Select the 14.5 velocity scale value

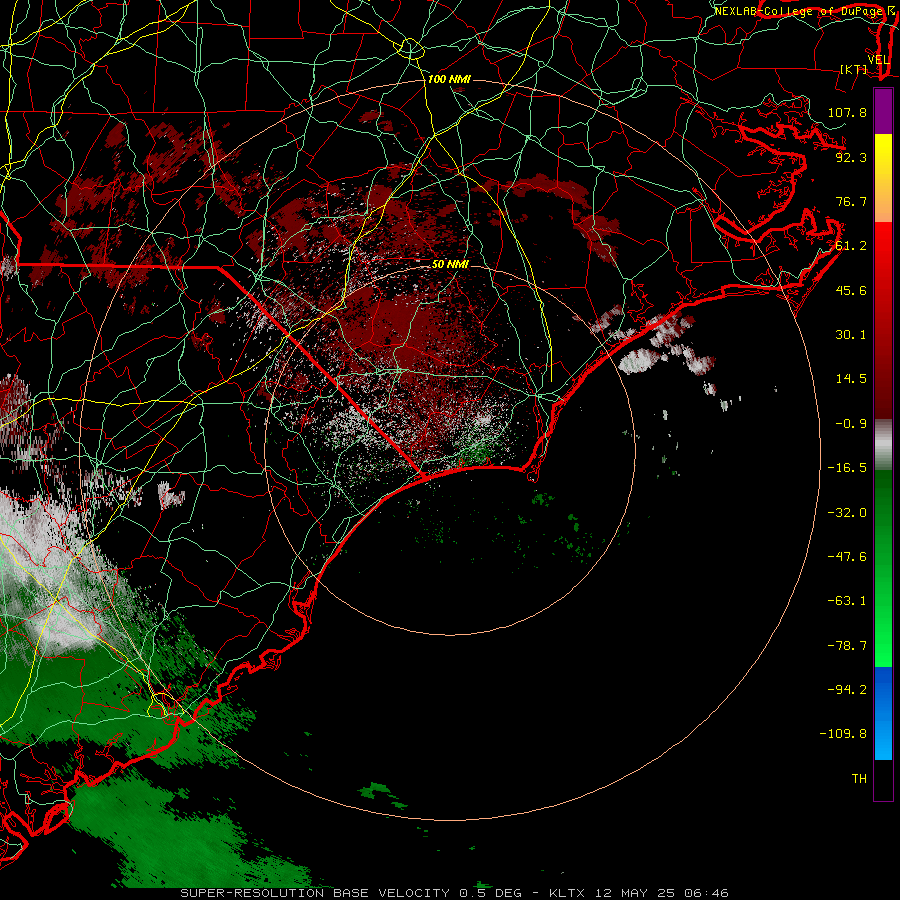click(x=851, y=379)
